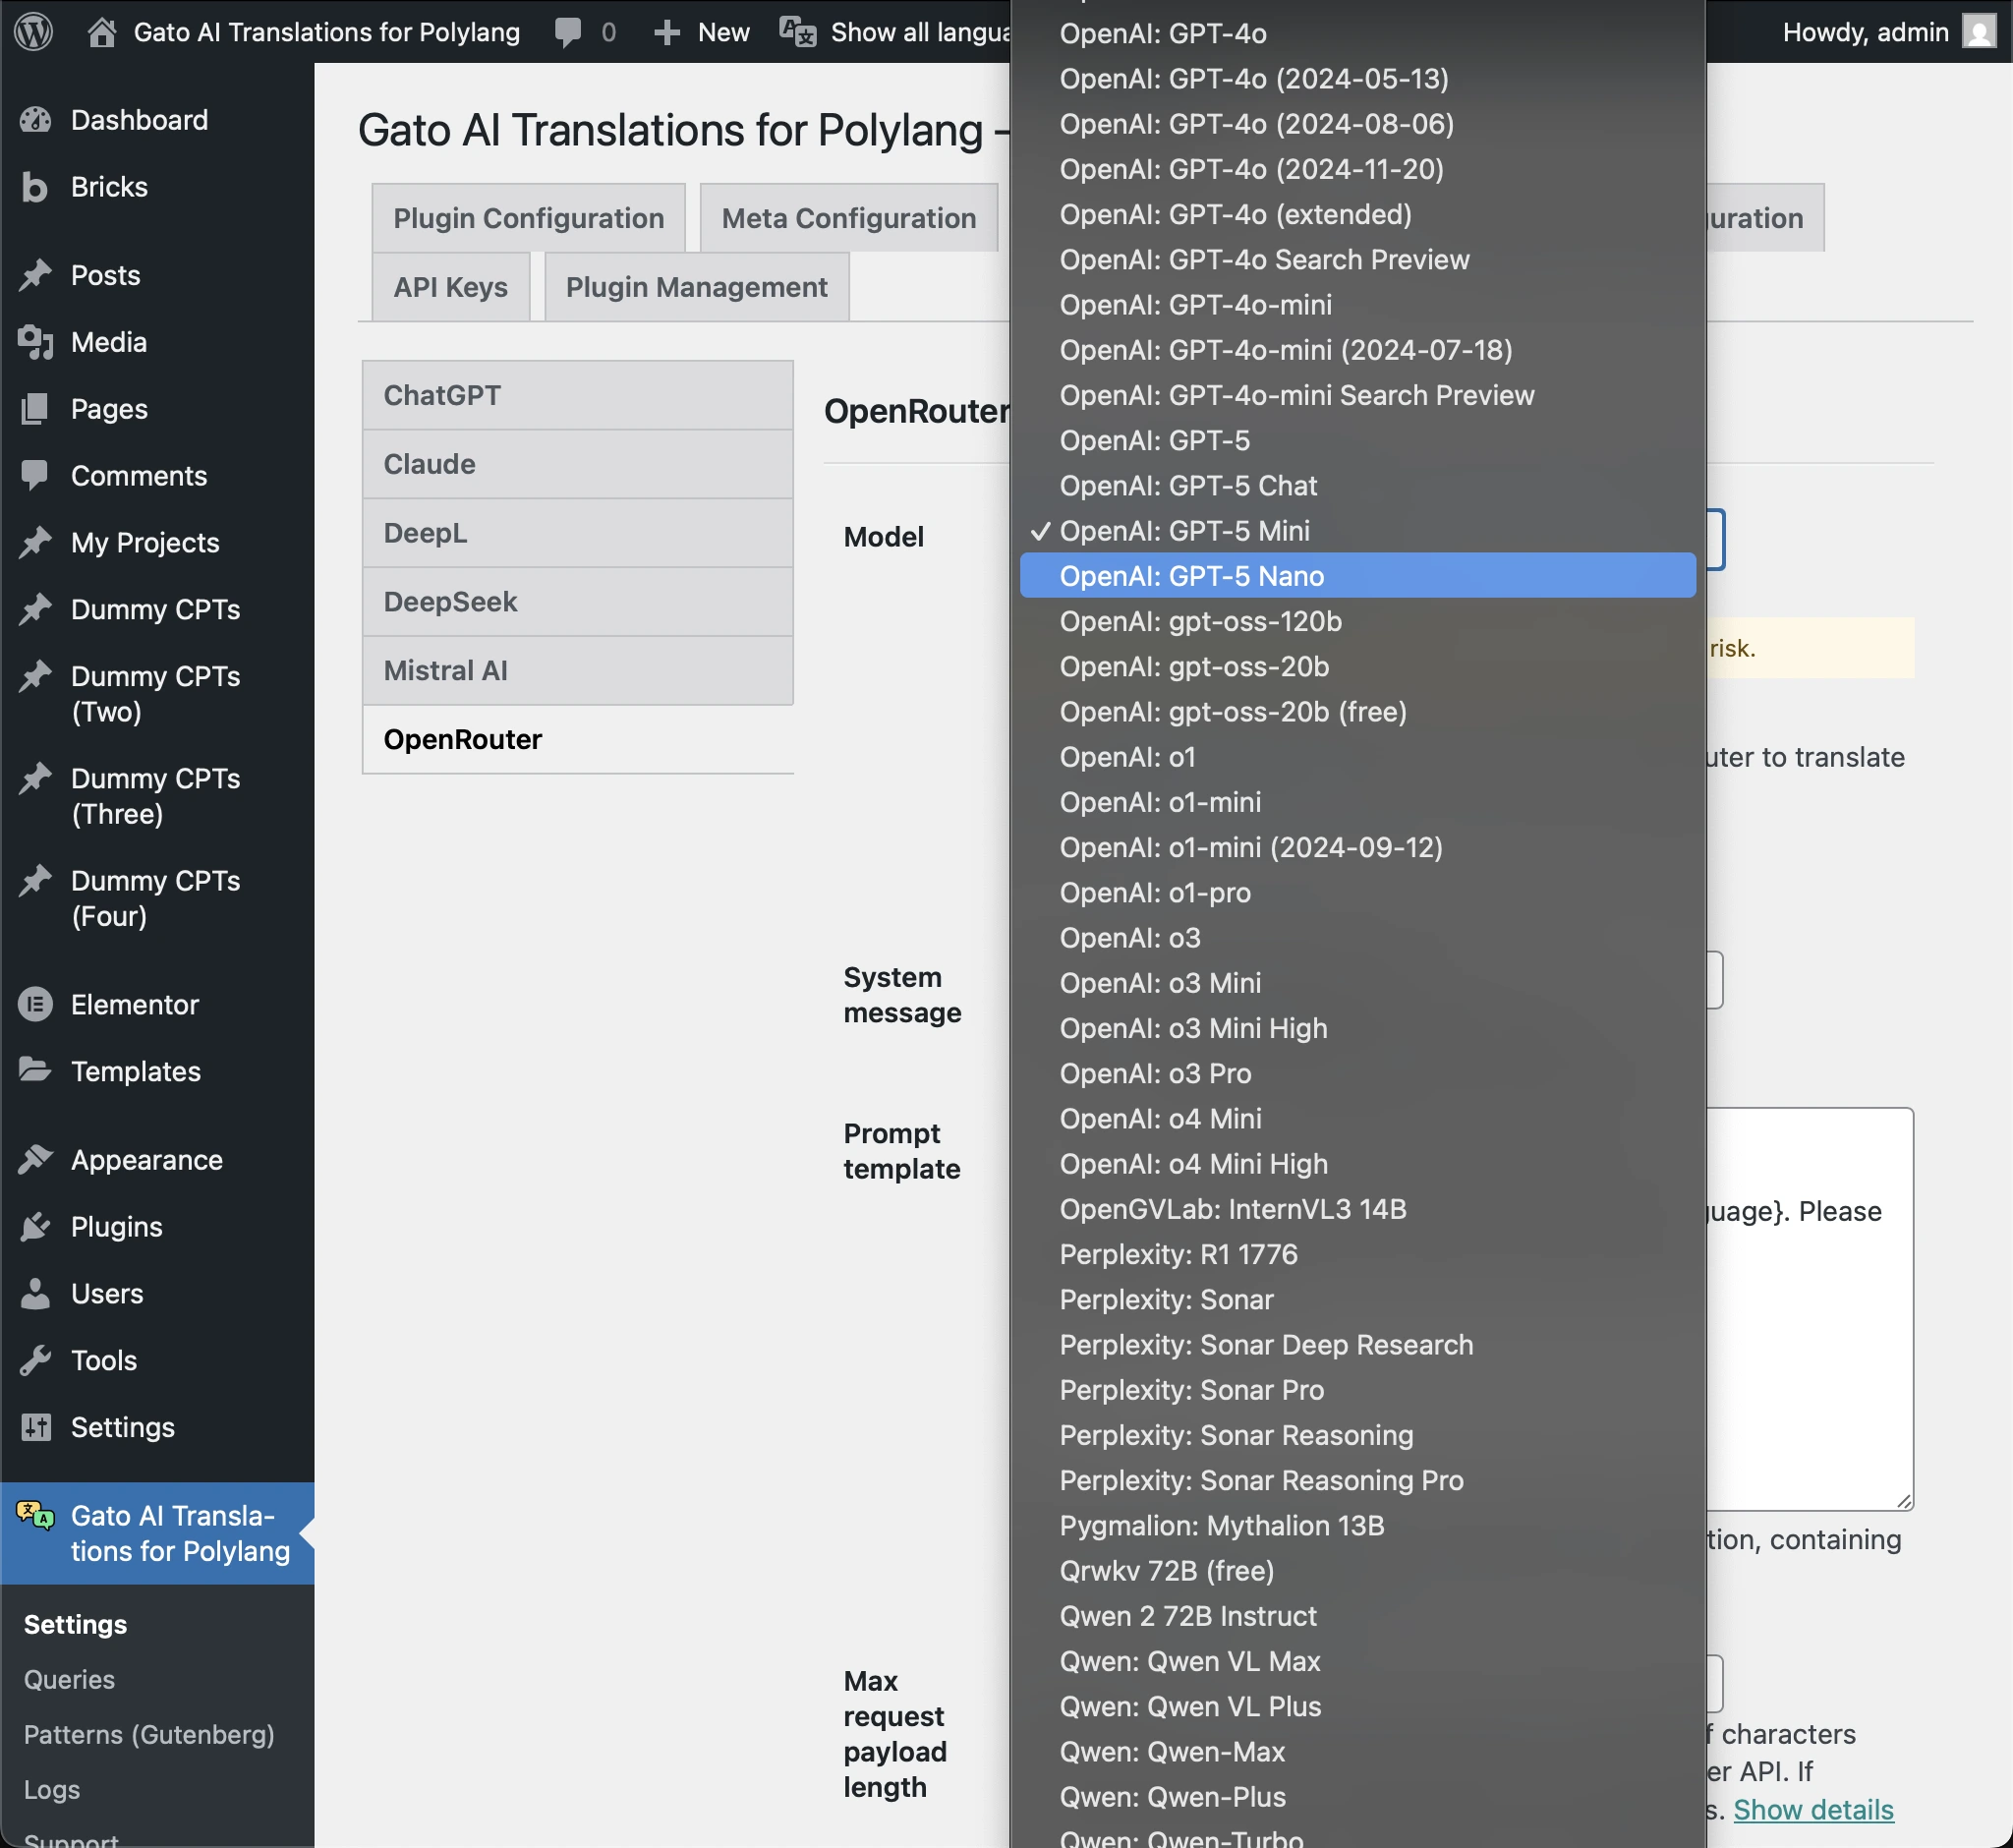This screenshot has width=2013, height=1848.
Task: Select the Bricks sidebar icon
Action: click(36, 187)
